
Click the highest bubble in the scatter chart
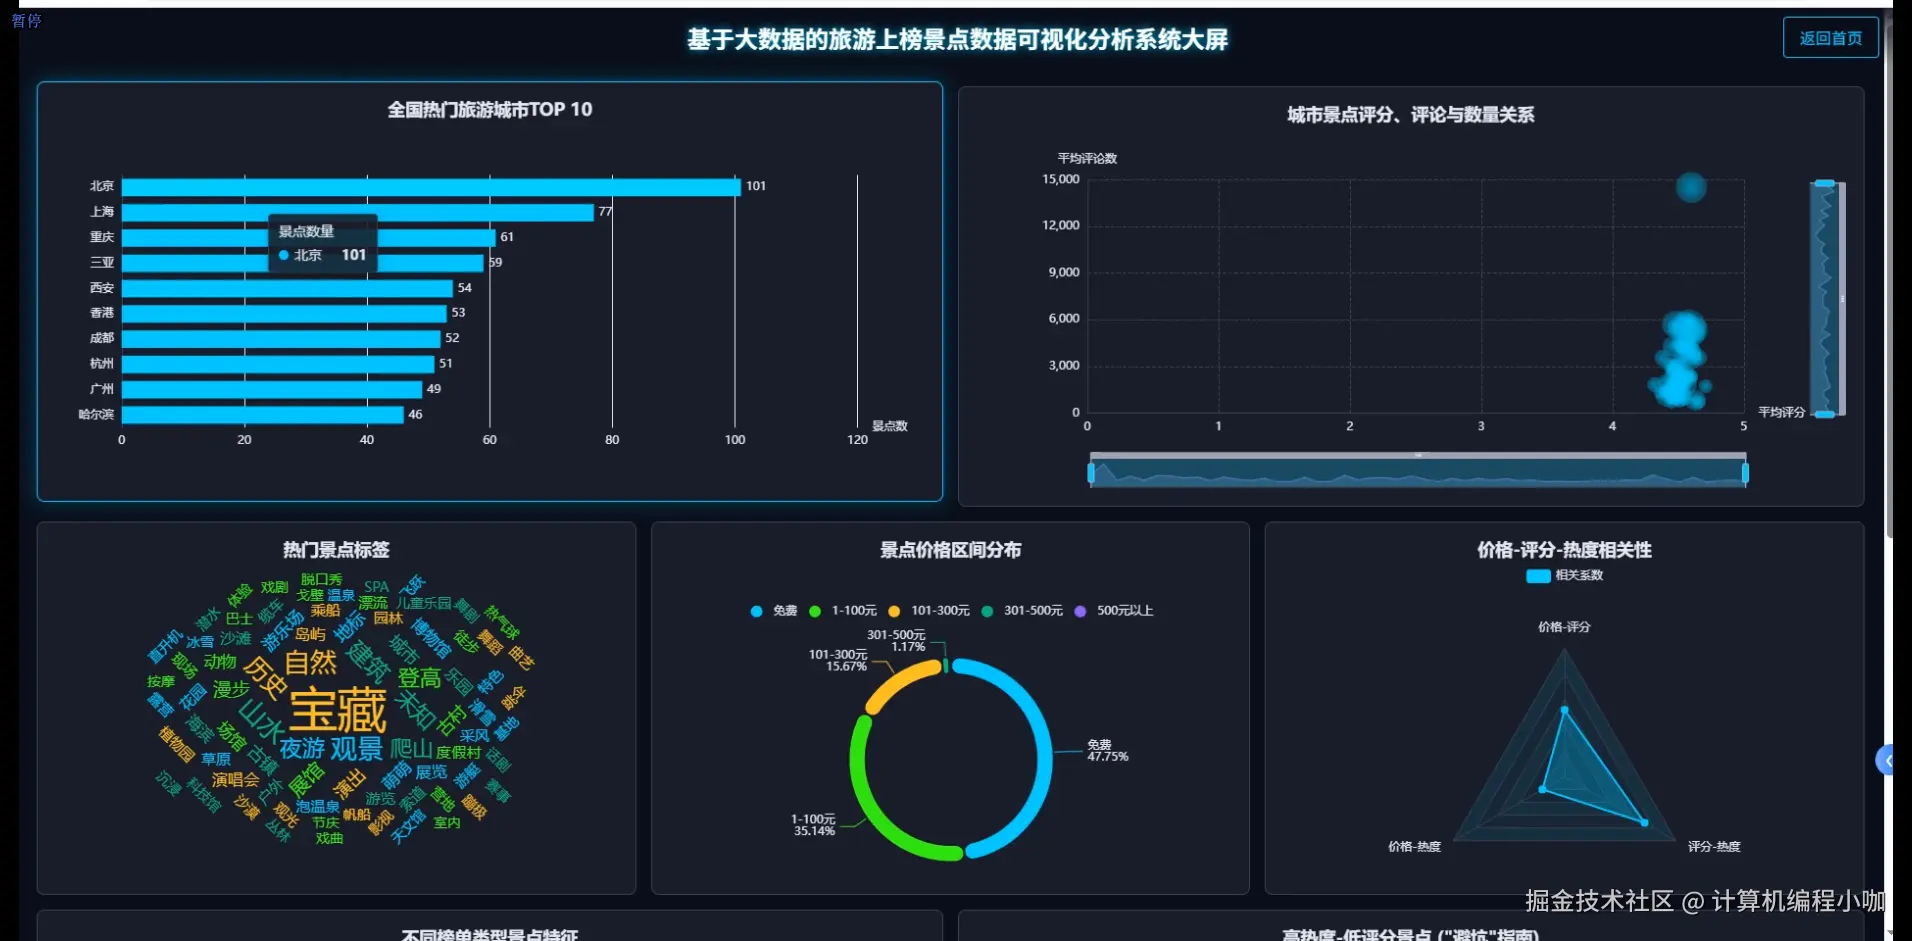click(x=1691, y=187)
